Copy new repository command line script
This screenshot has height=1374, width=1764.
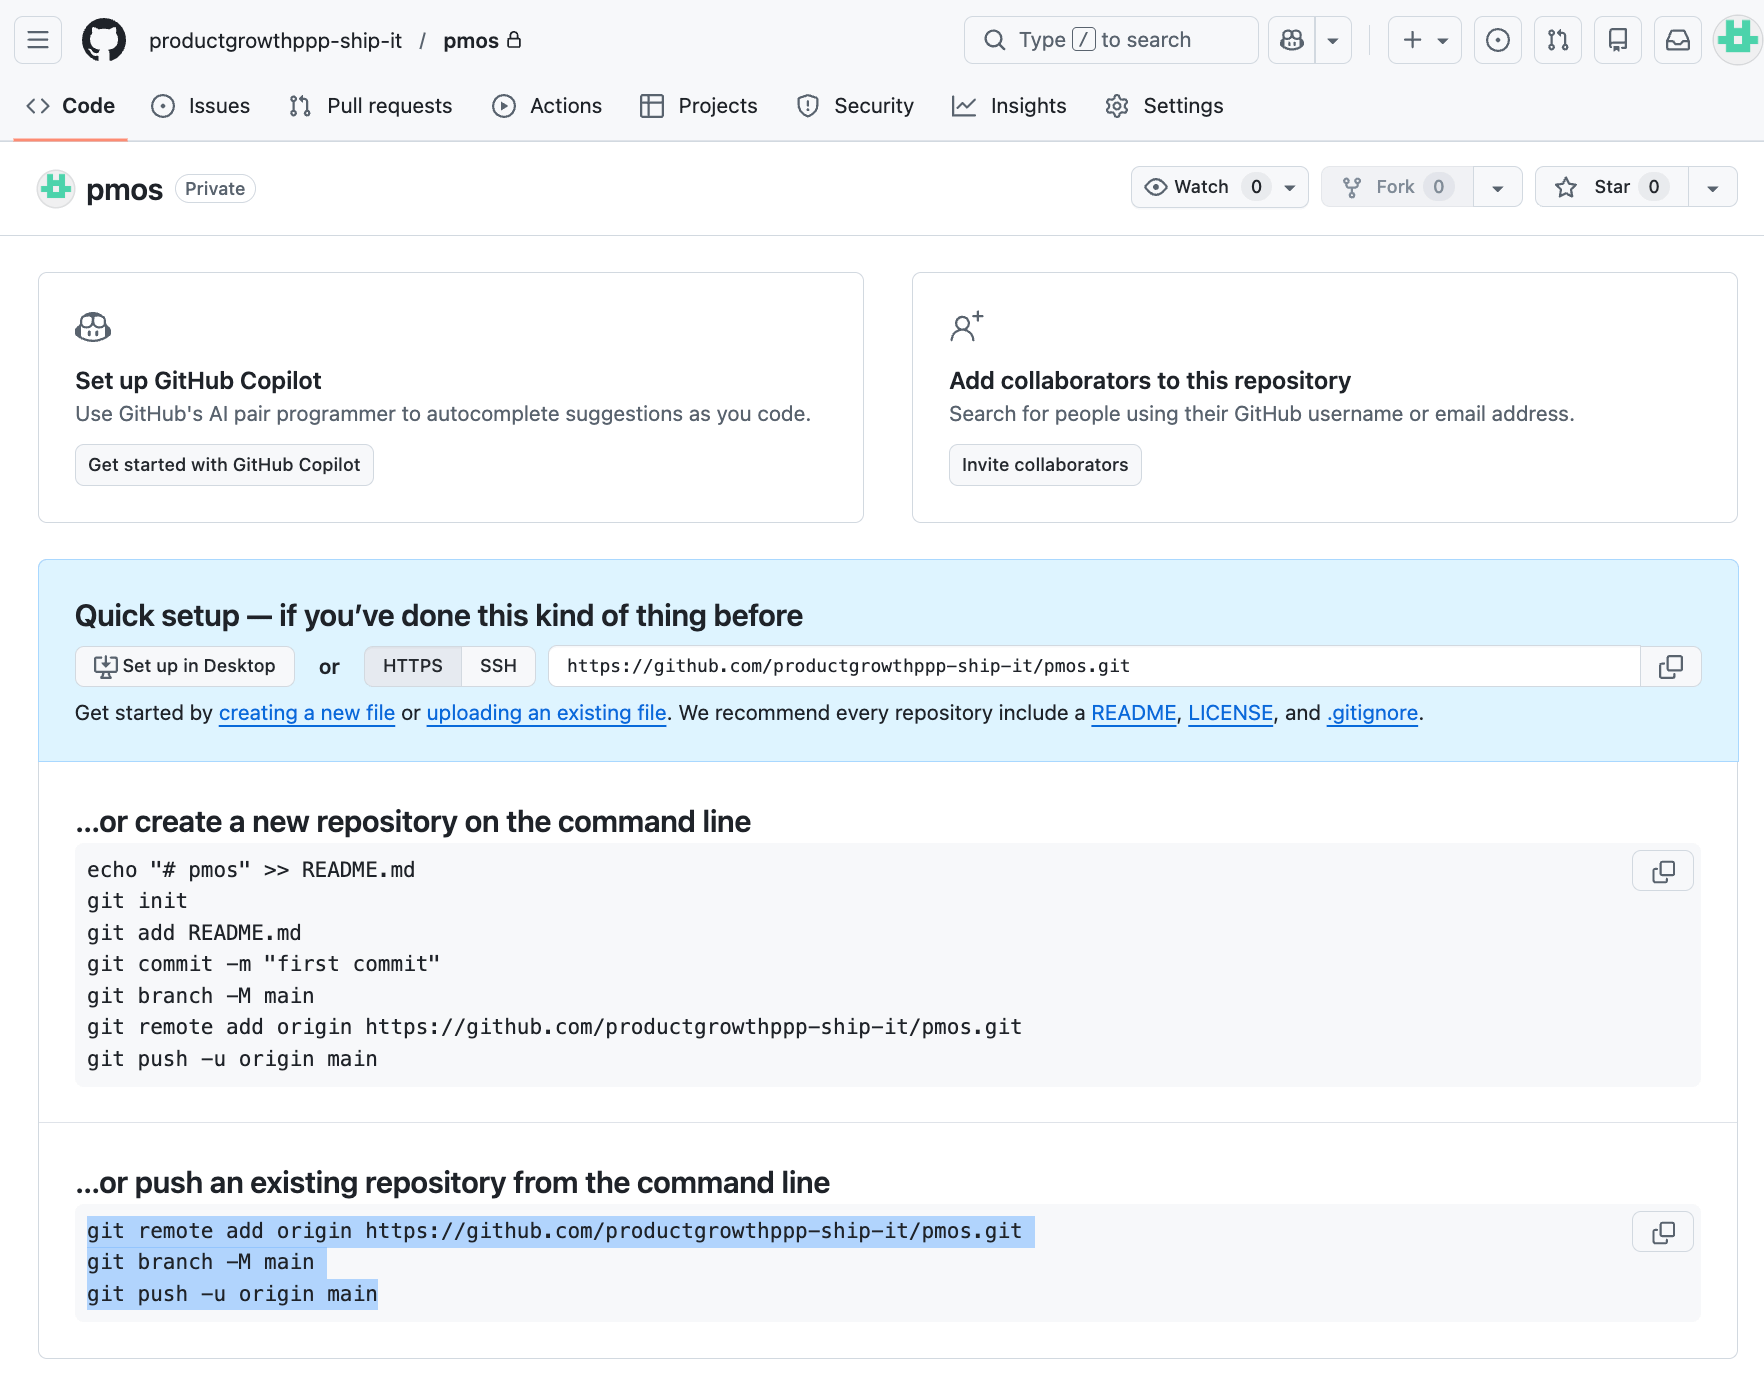click(x=1663, y=871)
